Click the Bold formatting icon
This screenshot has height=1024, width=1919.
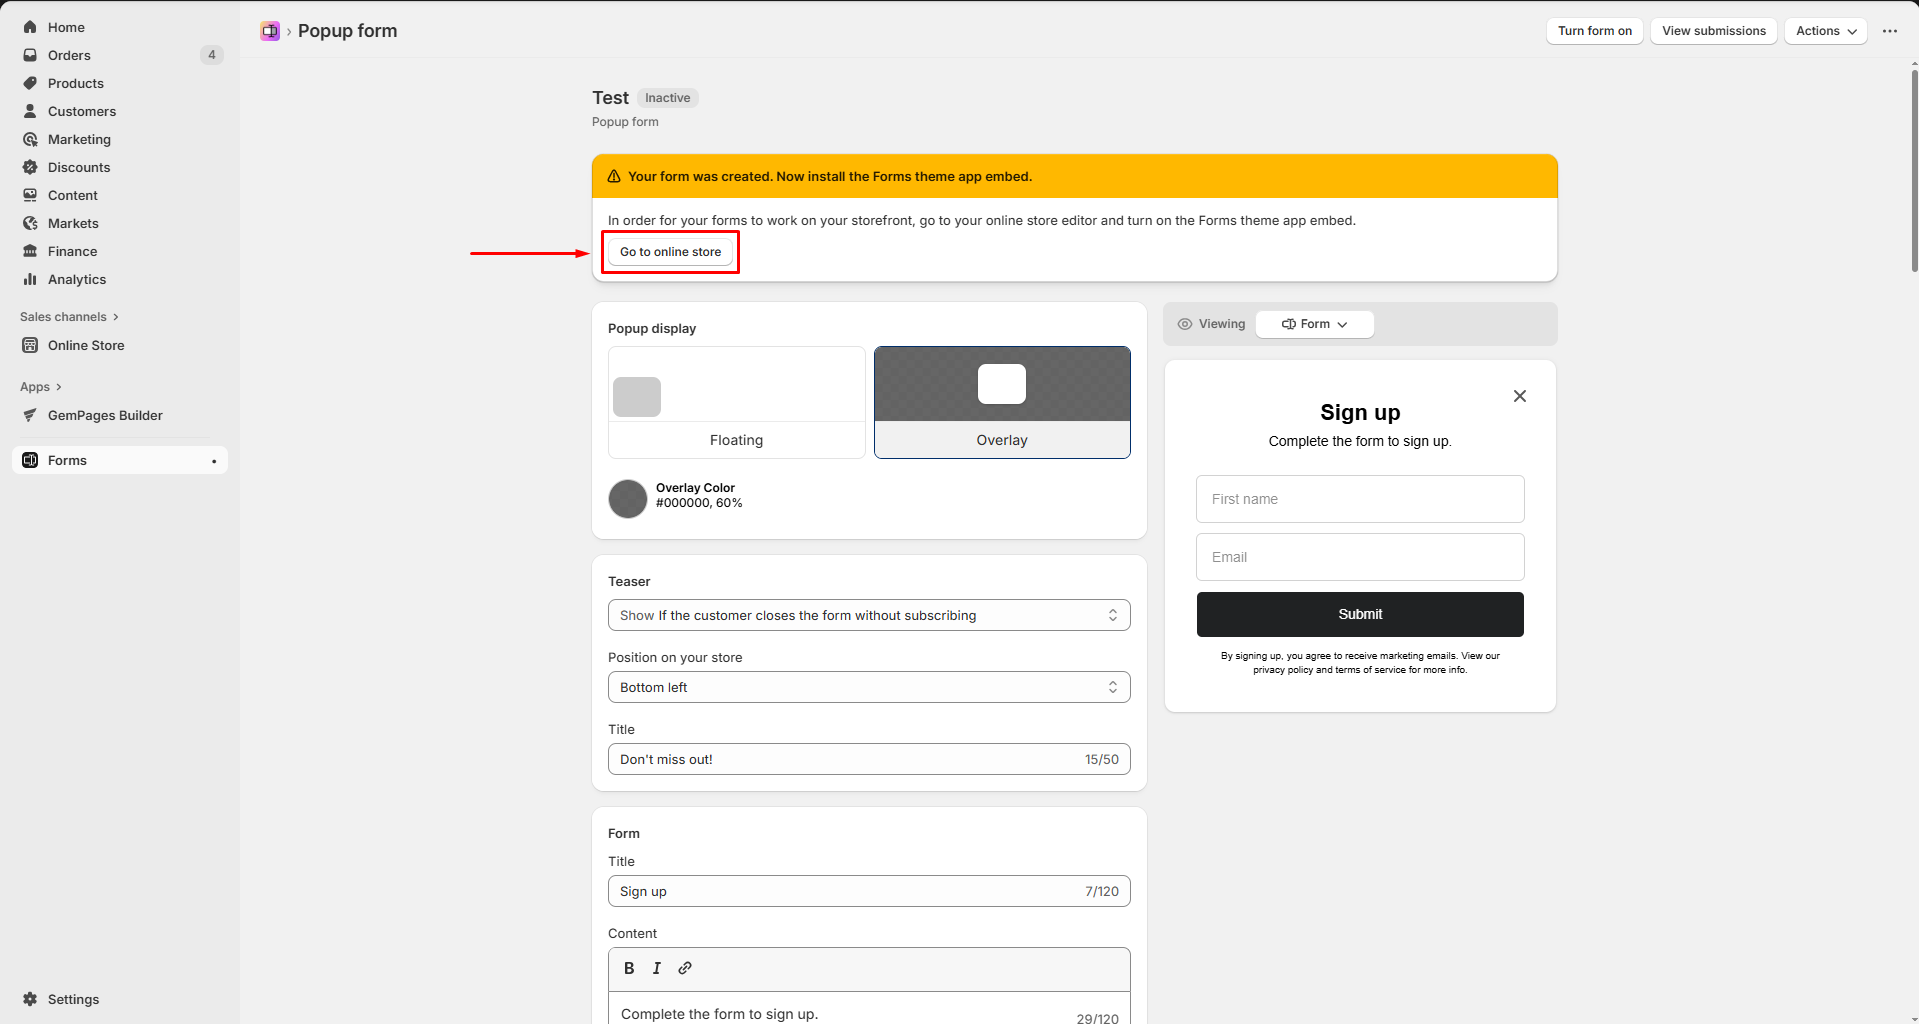coord(629,968)
